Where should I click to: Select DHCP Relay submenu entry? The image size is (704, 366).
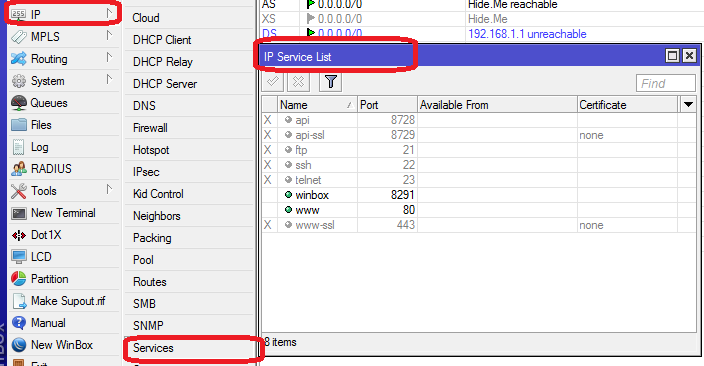point(189,62)
